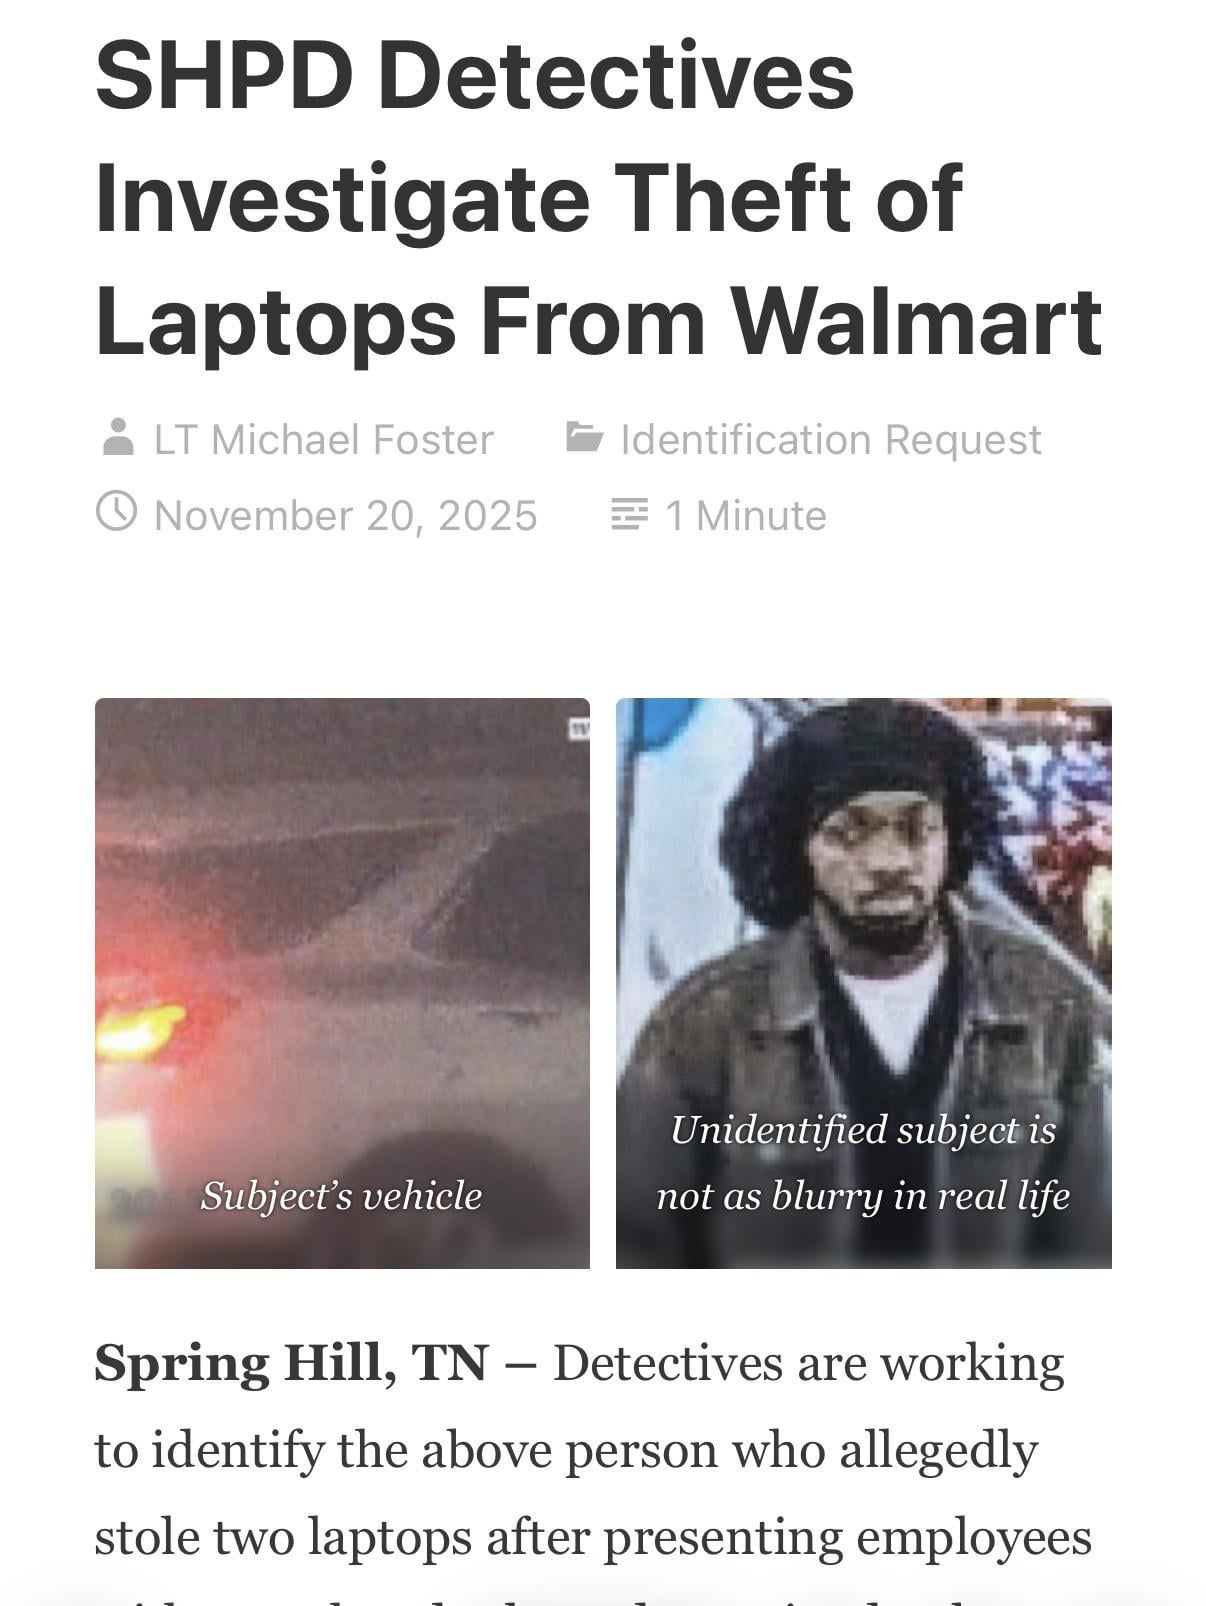This screenshot has height=1606, width=1206.
Task: Click the body text "Detectives are working"
Action: pyautogui.click(x=808, y=1365)
